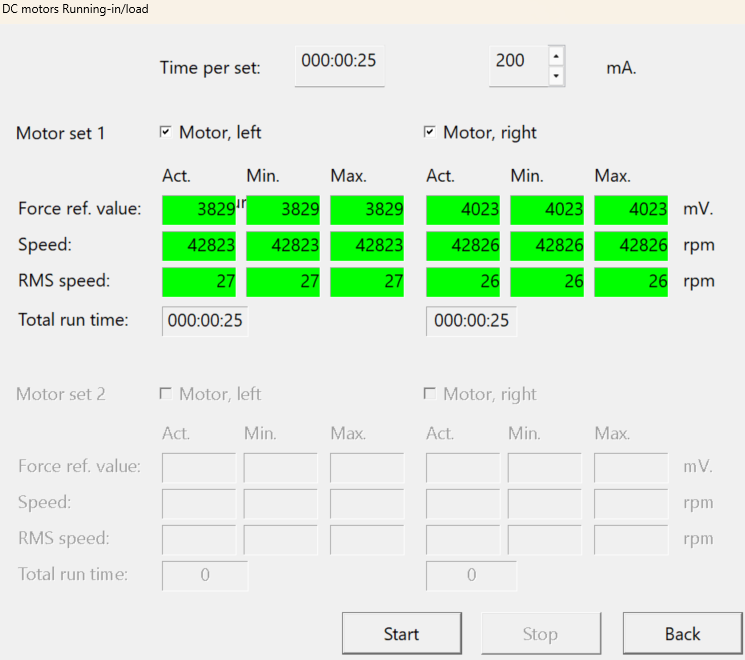Select left motor Min. RMS speed 27

(x=283, y=282)
